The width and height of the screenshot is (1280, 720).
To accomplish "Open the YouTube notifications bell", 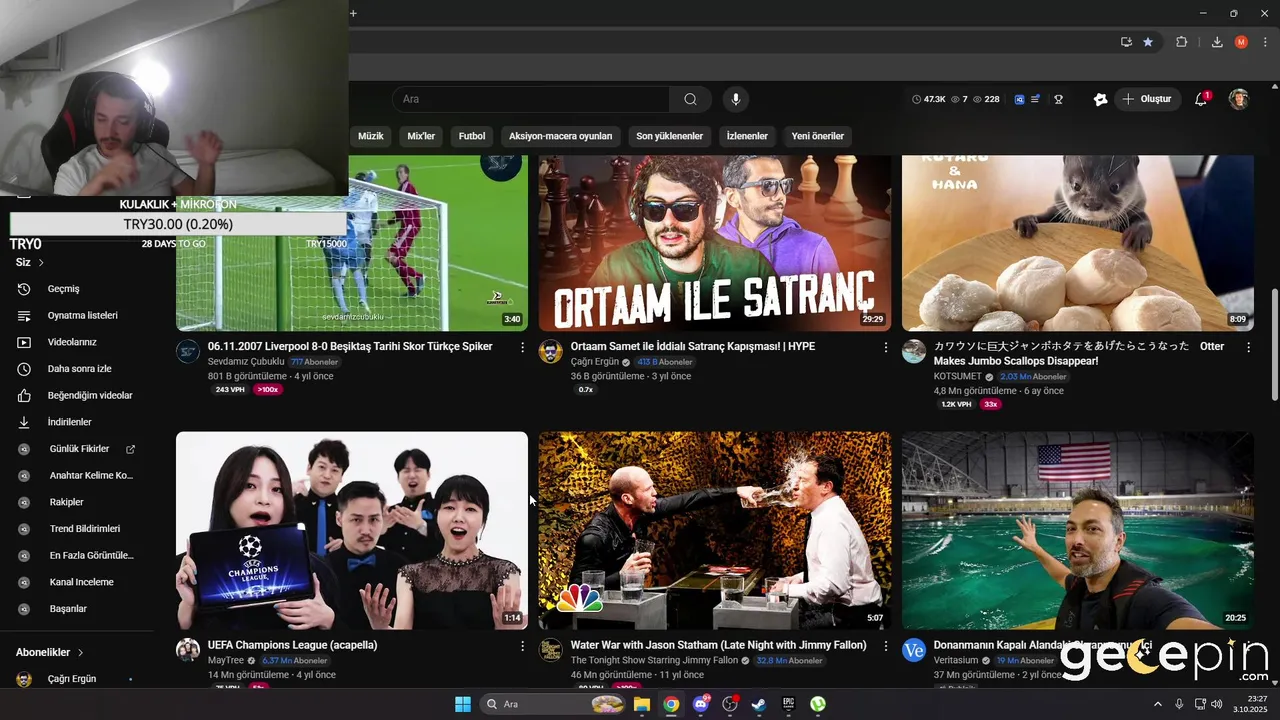I will [x=1202, y=99].
